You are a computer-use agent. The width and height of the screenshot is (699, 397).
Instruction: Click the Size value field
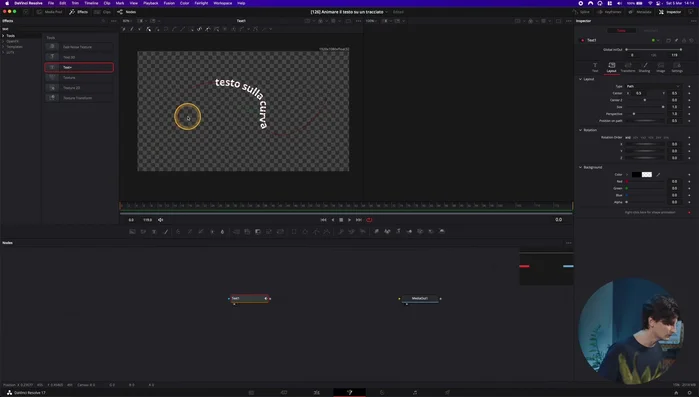[675, 107]
